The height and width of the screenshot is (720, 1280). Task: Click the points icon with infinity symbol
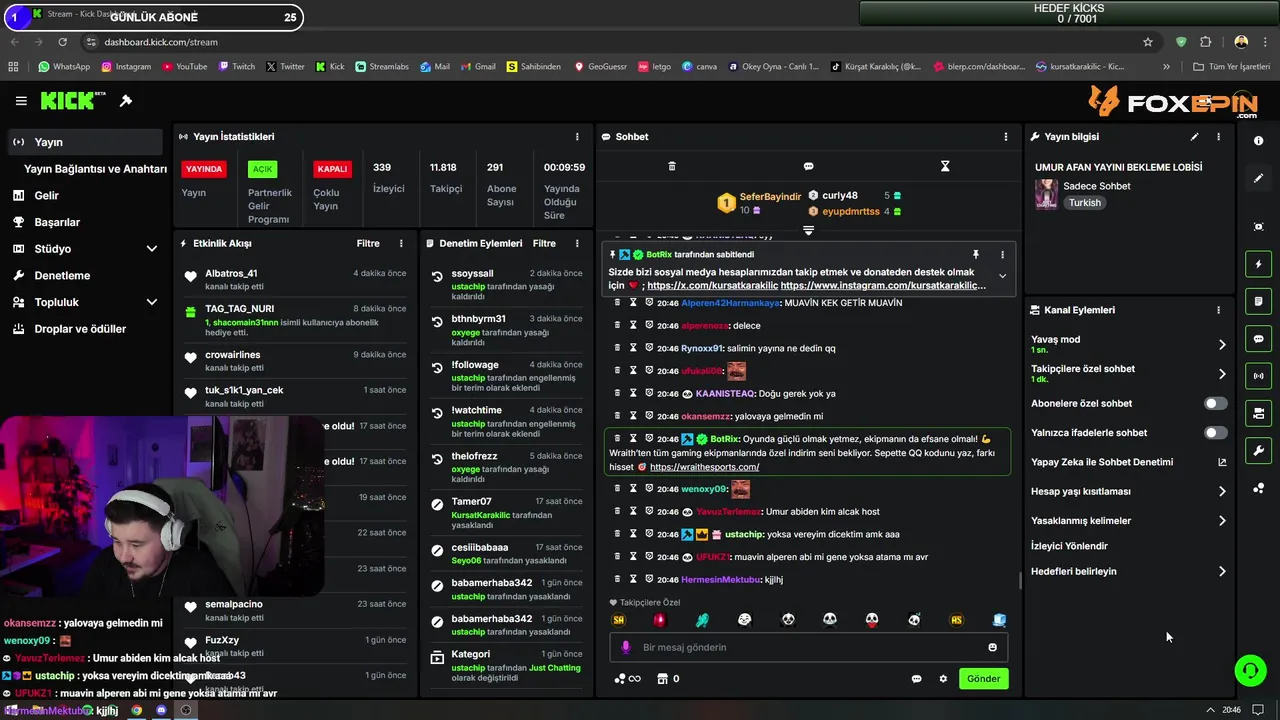(627, 679)
